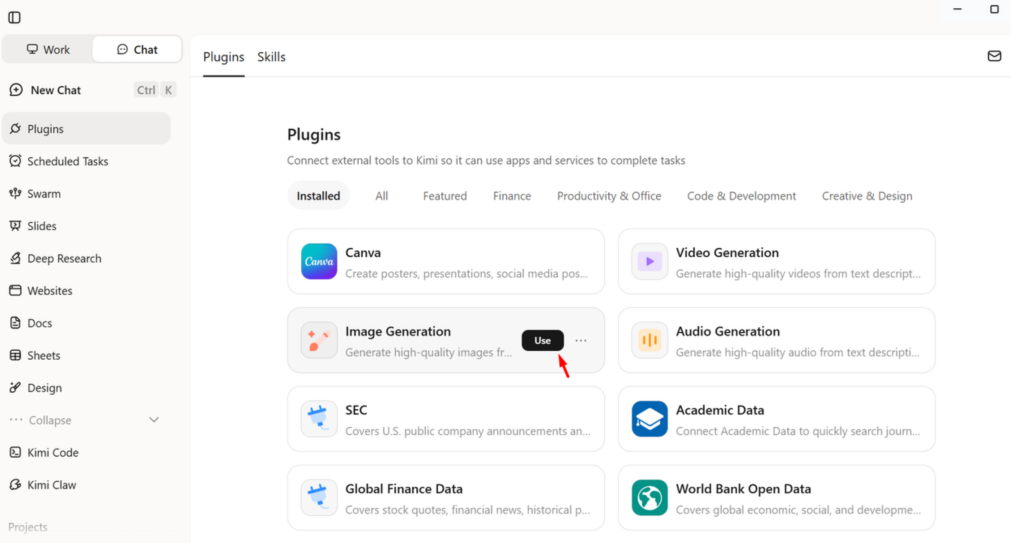
Task: Click the Design brush icon
Action: 15,387
